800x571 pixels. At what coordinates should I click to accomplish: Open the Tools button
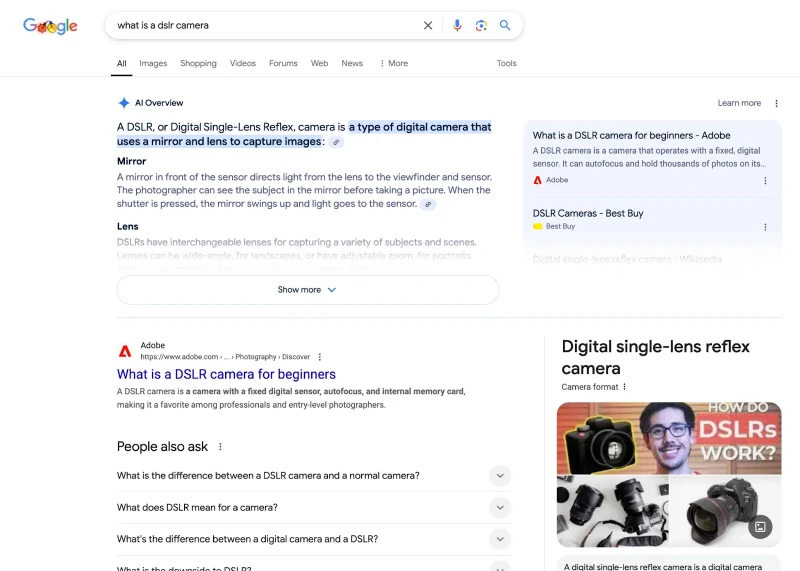pos(507,63)
